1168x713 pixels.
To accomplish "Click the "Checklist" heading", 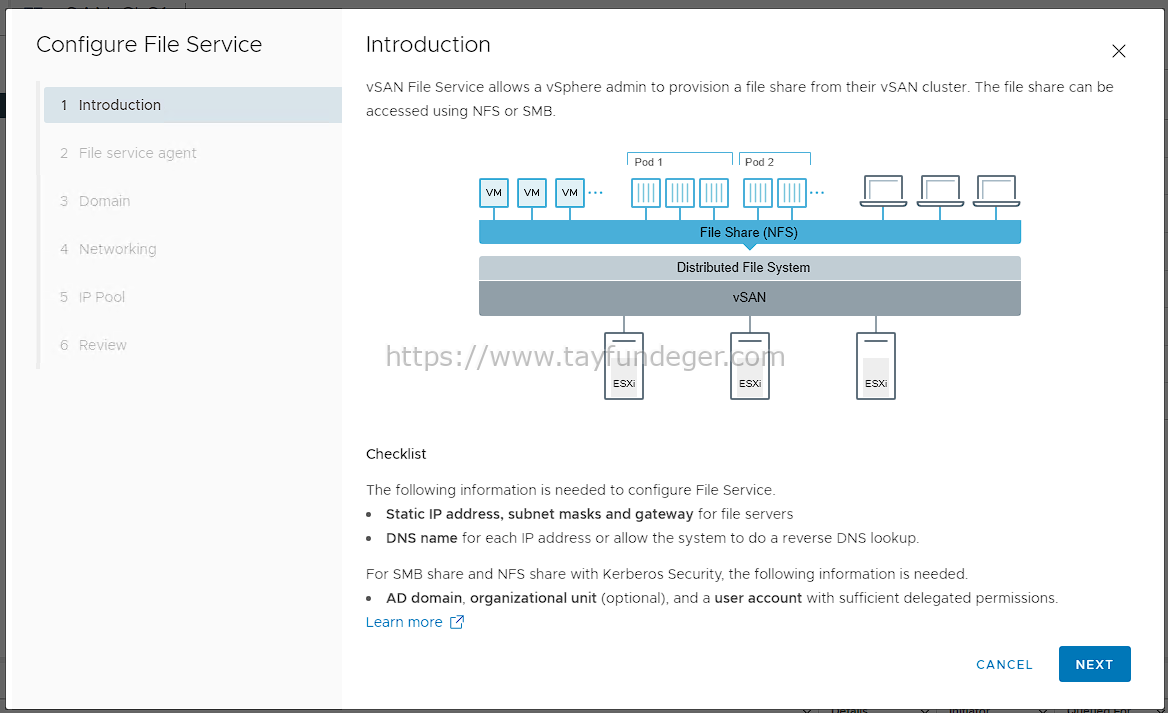I will tap(396, 454).
